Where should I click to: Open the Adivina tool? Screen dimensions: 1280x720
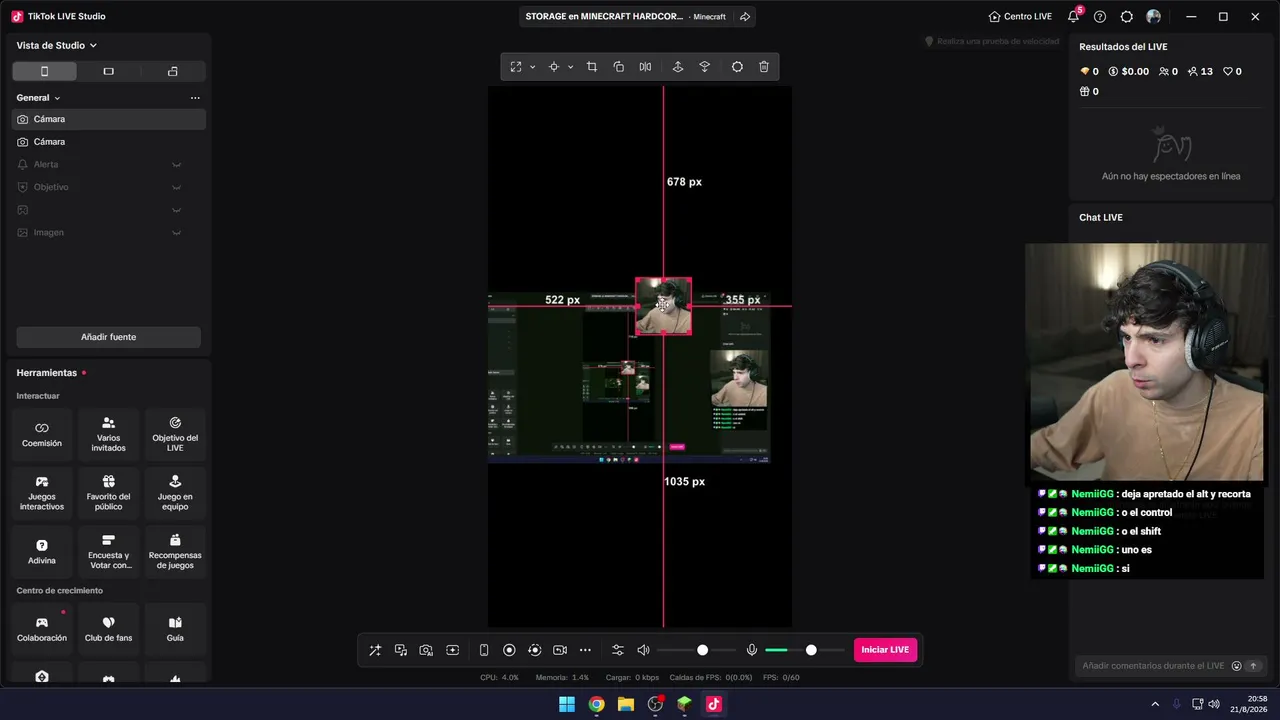pyautogui.click(x=42, y=552)
